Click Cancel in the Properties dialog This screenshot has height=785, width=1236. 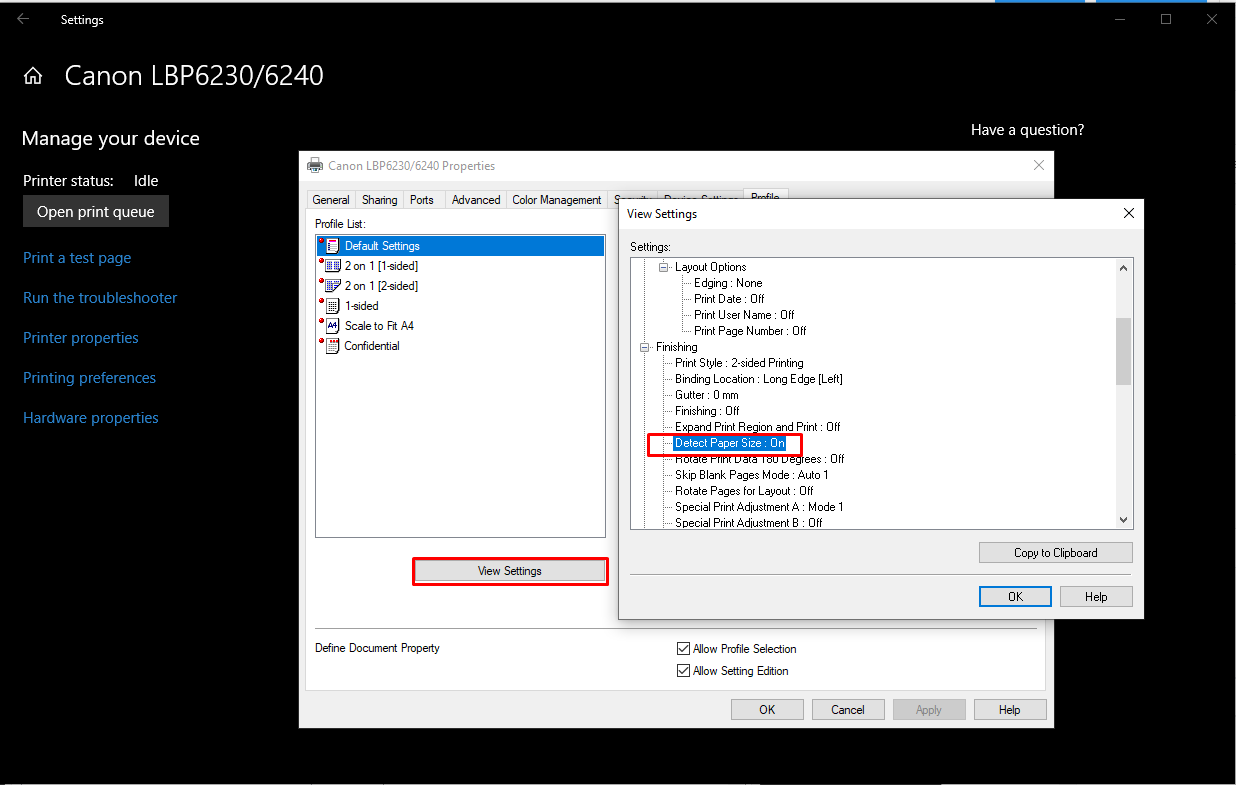[x=848, y=710]
